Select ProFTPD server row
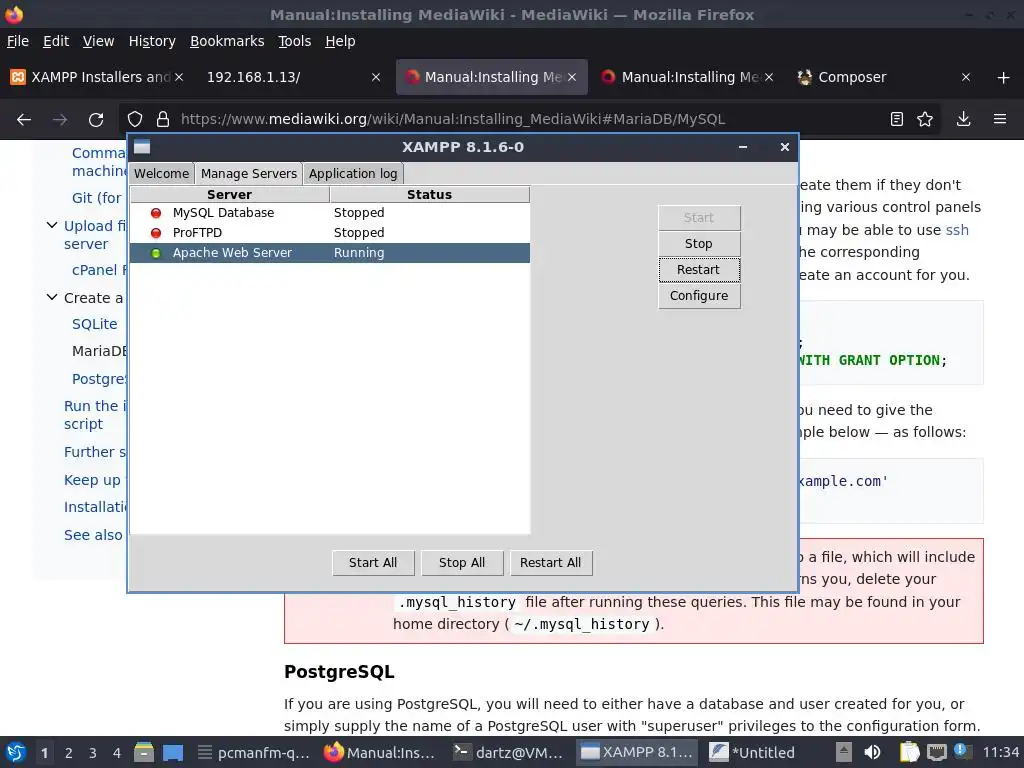 (330, 233)
